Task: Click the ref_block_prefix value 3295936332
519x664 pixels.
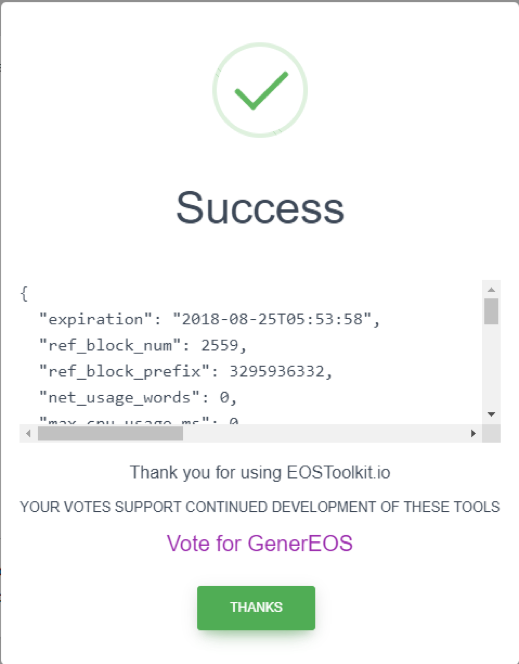Action: point(277,371)
